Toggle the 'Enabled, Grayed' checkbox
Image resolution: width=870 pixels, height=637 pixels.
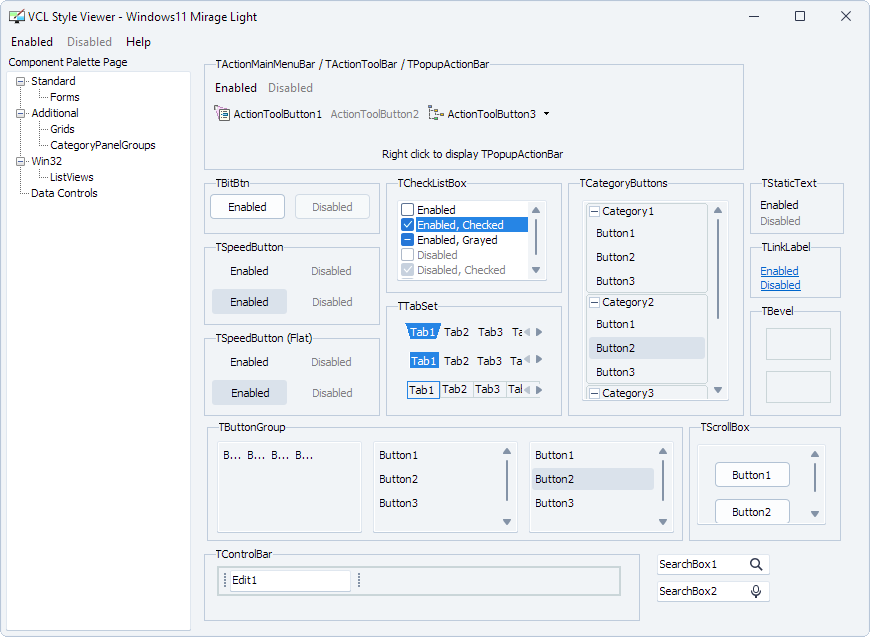point(407,240)
